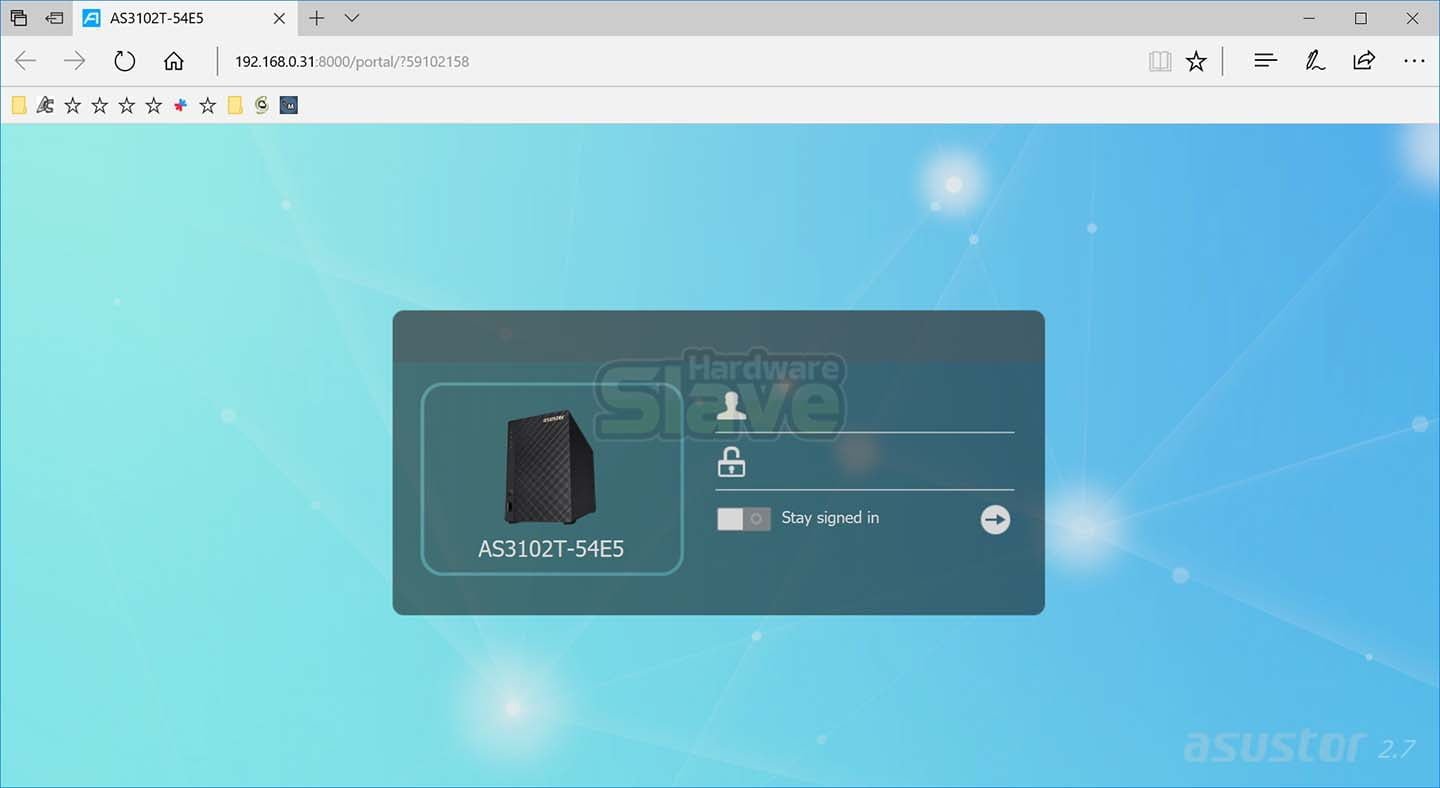1440x788 pixels.
Task: Close the AS3102T-54E5 tab
Action: click(280, 18)
